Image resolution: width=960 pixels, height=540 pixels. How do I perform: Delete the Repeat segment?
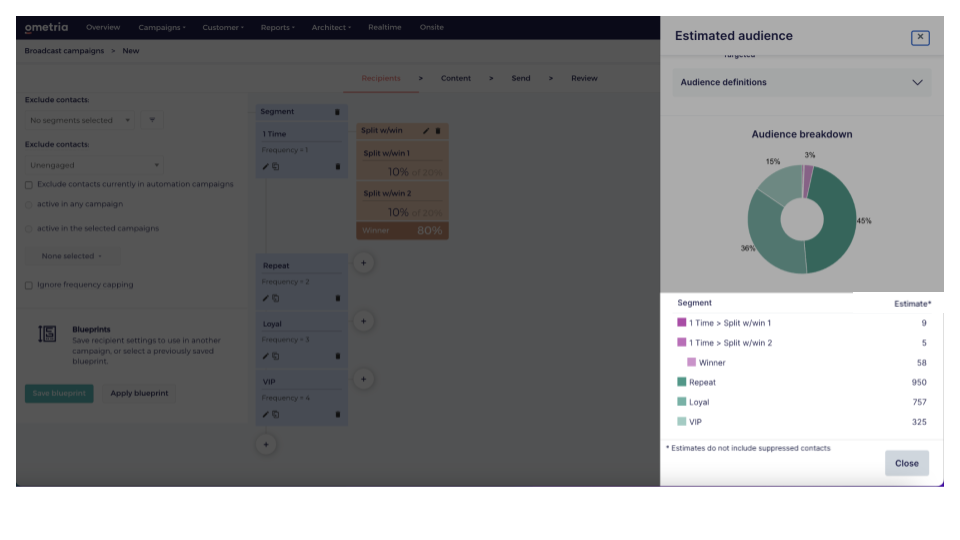point(337,298)
